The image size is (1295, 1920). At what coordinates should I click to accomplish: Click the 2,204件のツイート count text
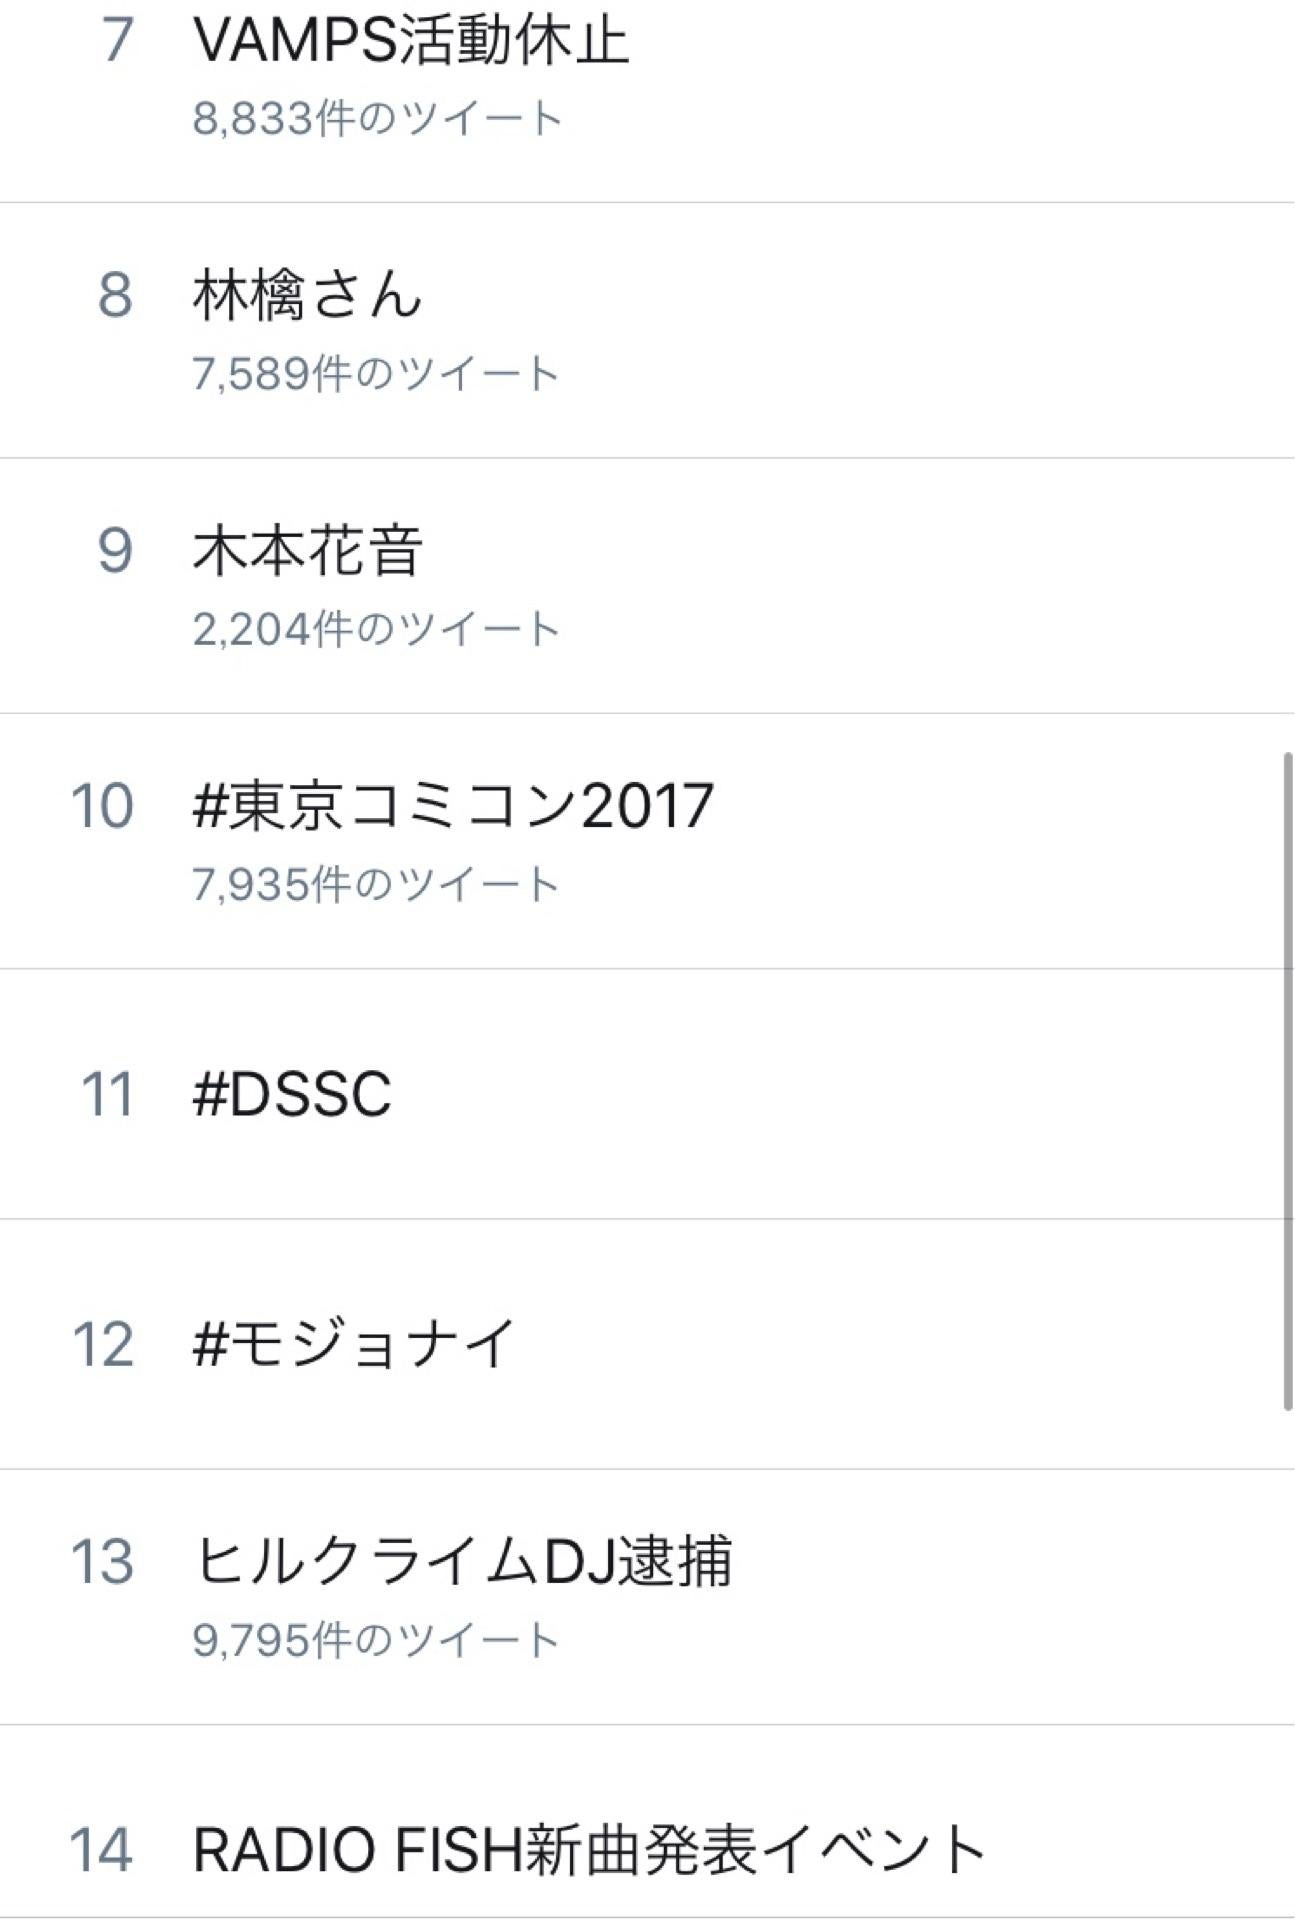[376, 629]
